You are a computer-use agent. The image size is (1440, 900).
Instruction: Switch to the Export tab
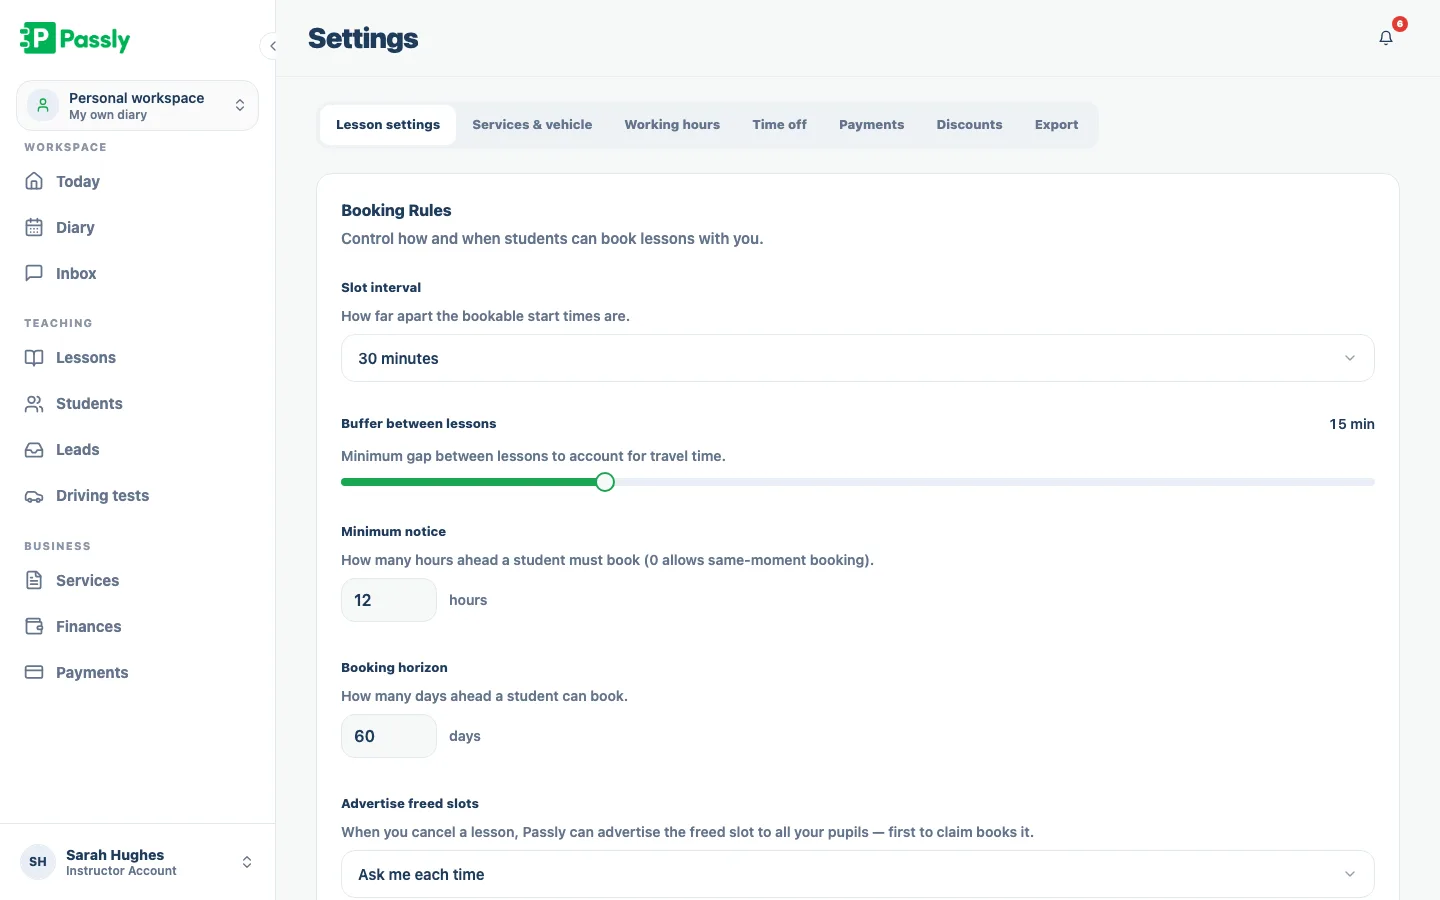[x=1056, y=125]
